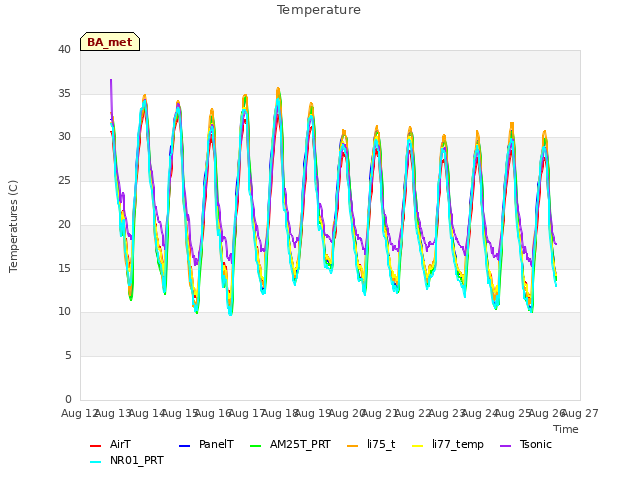The width and height of the screenshot is (640, 480).
Task: Click the cyan NR01_PRT legend swatch
Action: click(96, 462)
